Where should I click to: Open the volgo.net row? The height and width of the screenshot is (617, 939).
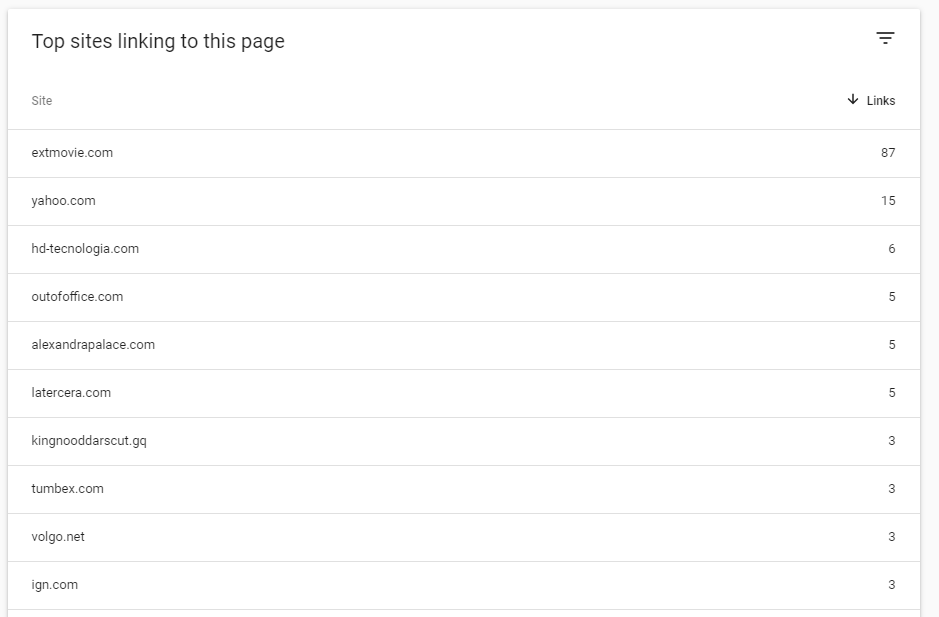464,537
